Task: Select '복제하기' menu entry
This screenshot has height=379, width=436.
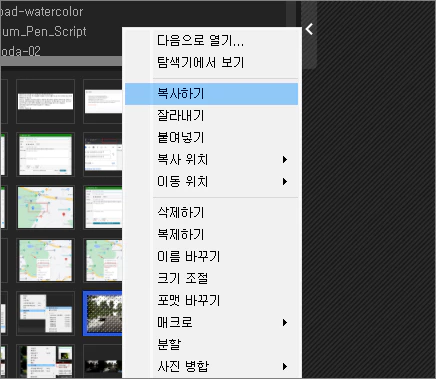Action: point(211,235)
